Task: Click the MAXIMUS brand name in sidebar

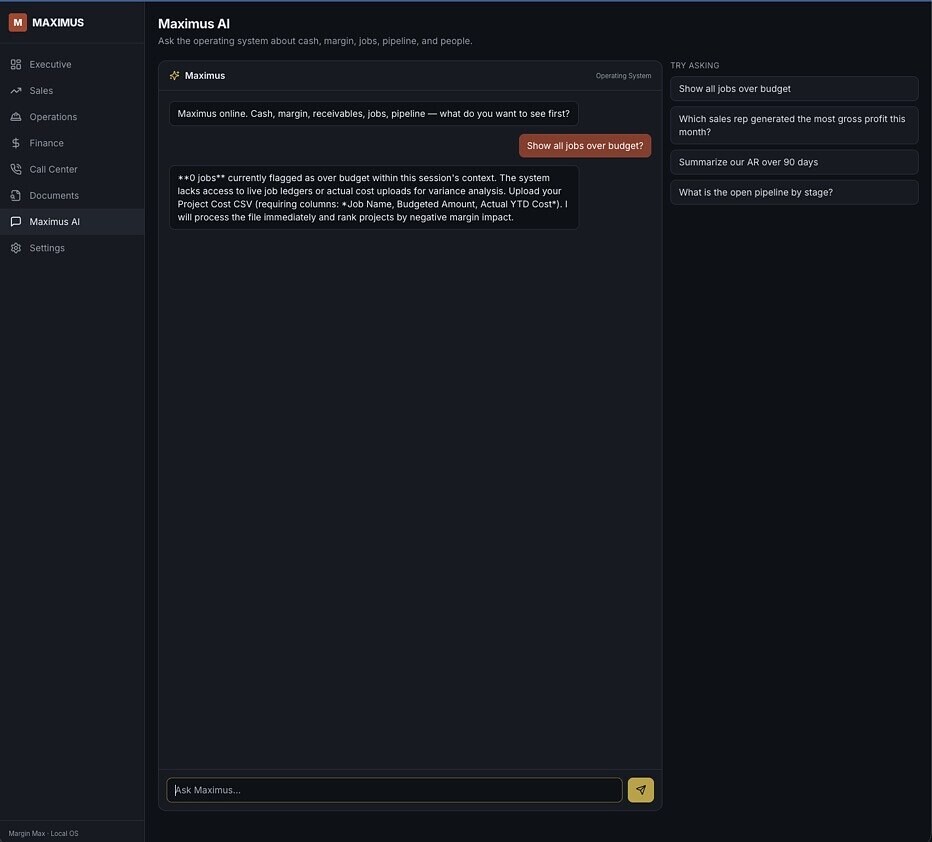Action: (x=58, y=23)
